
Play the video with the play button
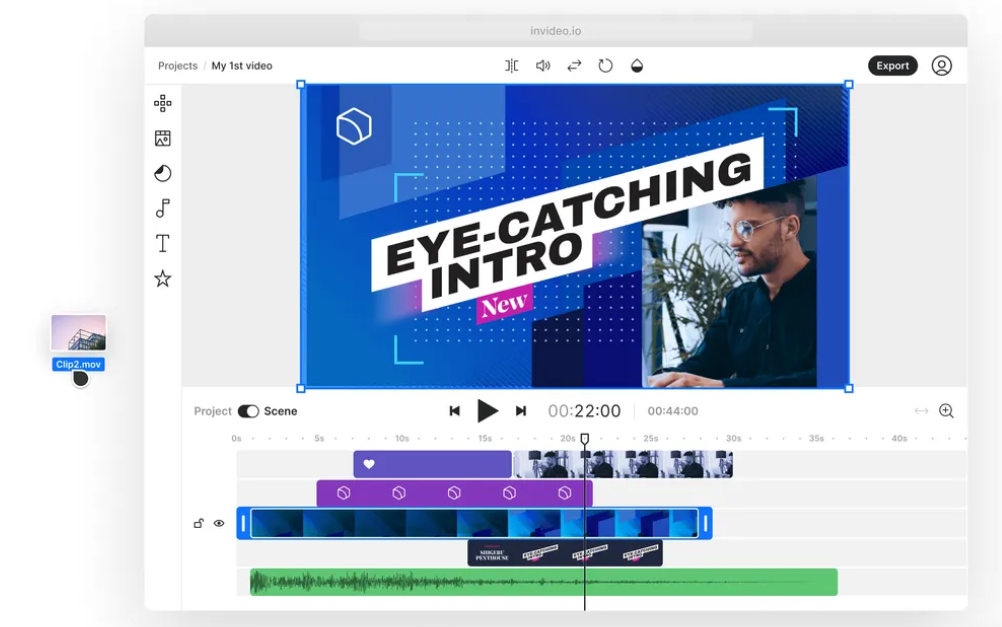click(487, 410)
